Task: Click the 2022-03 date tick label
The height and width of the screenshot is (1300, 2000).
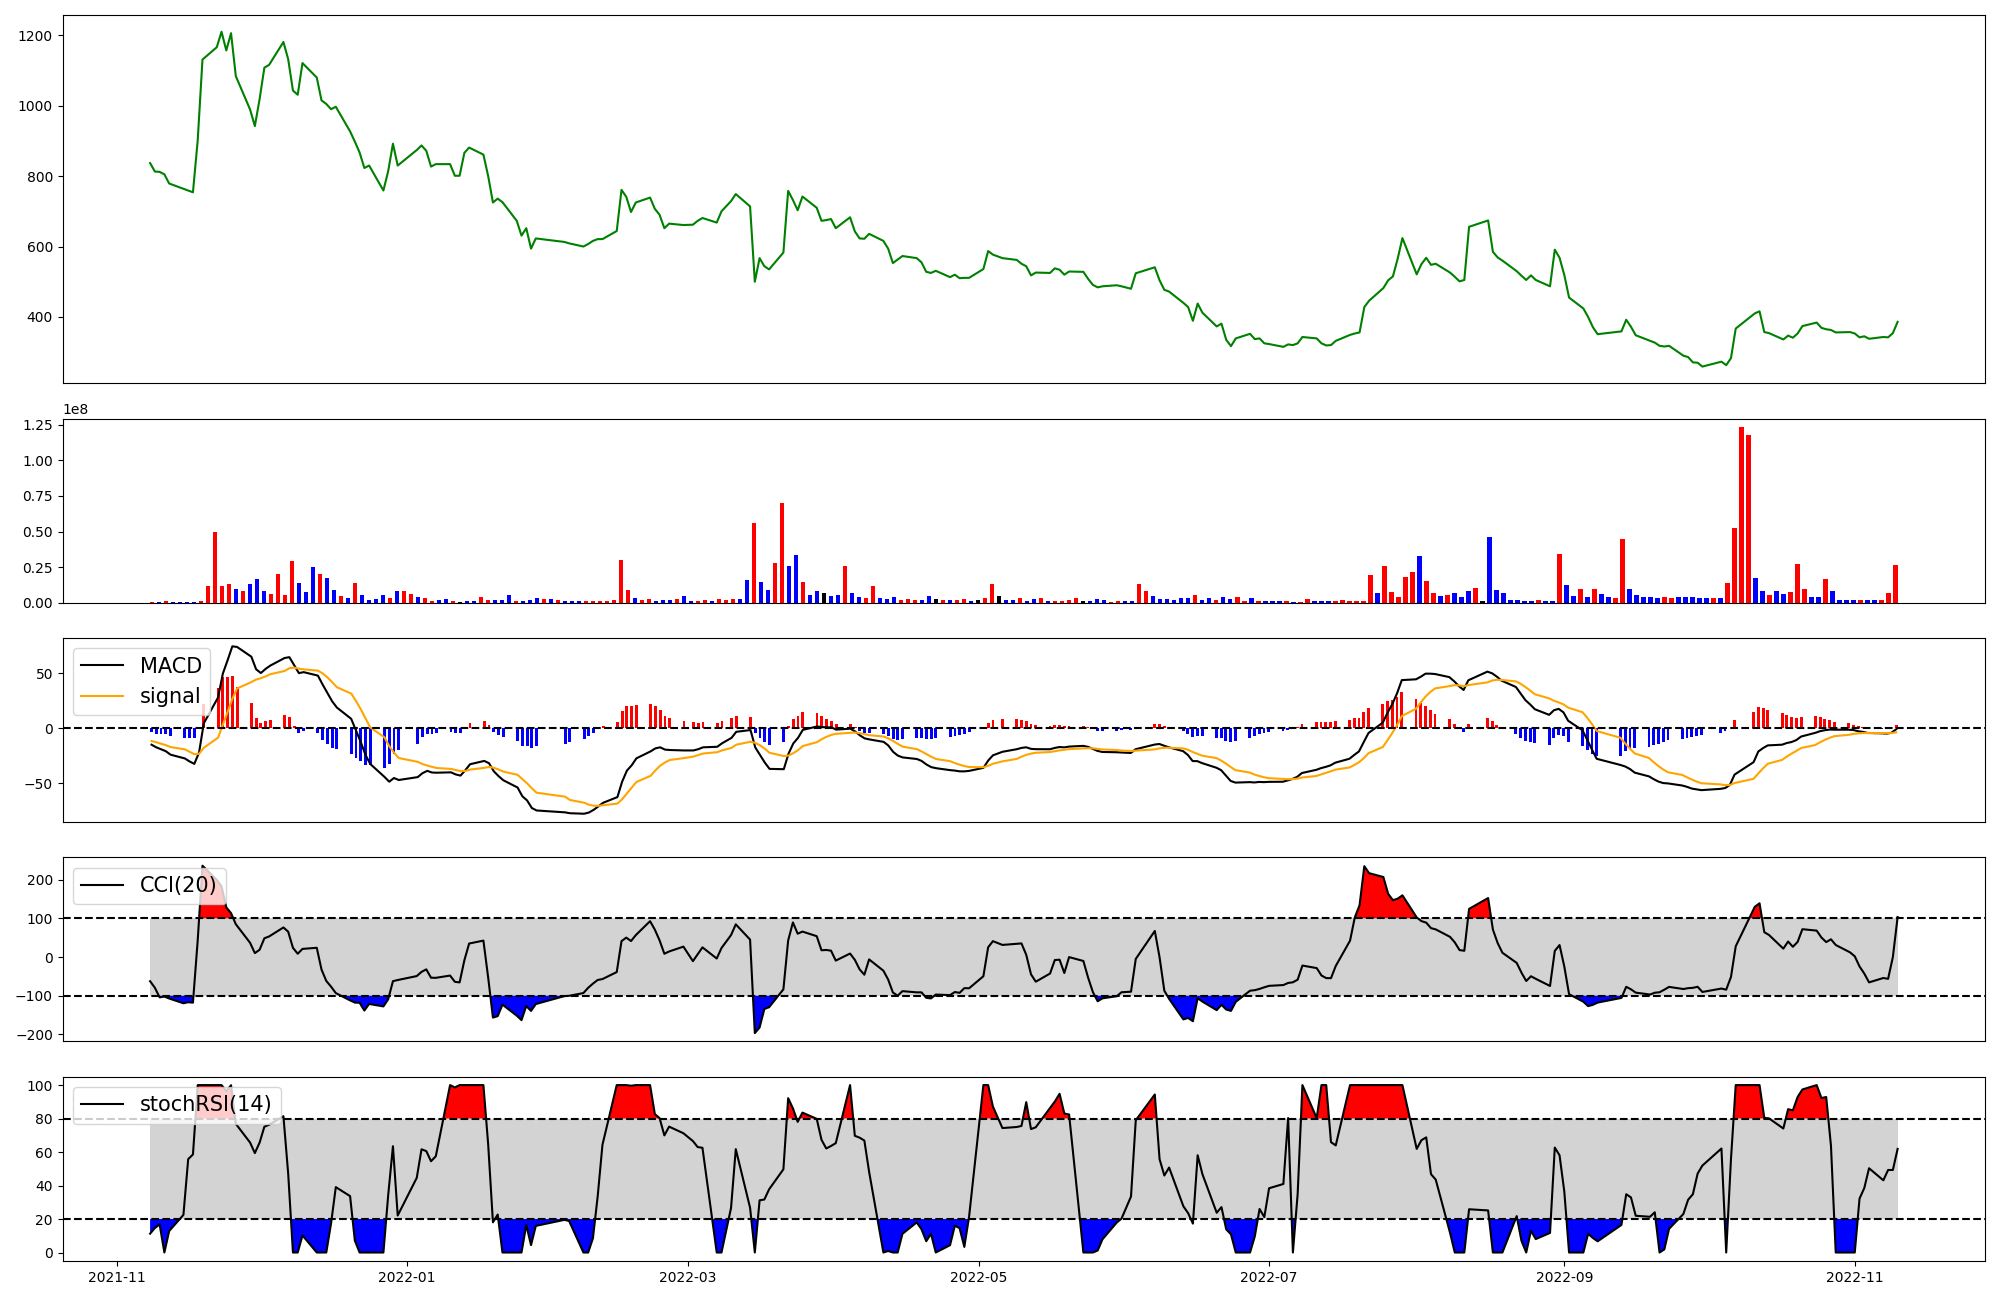Action: coord(688,1277)
